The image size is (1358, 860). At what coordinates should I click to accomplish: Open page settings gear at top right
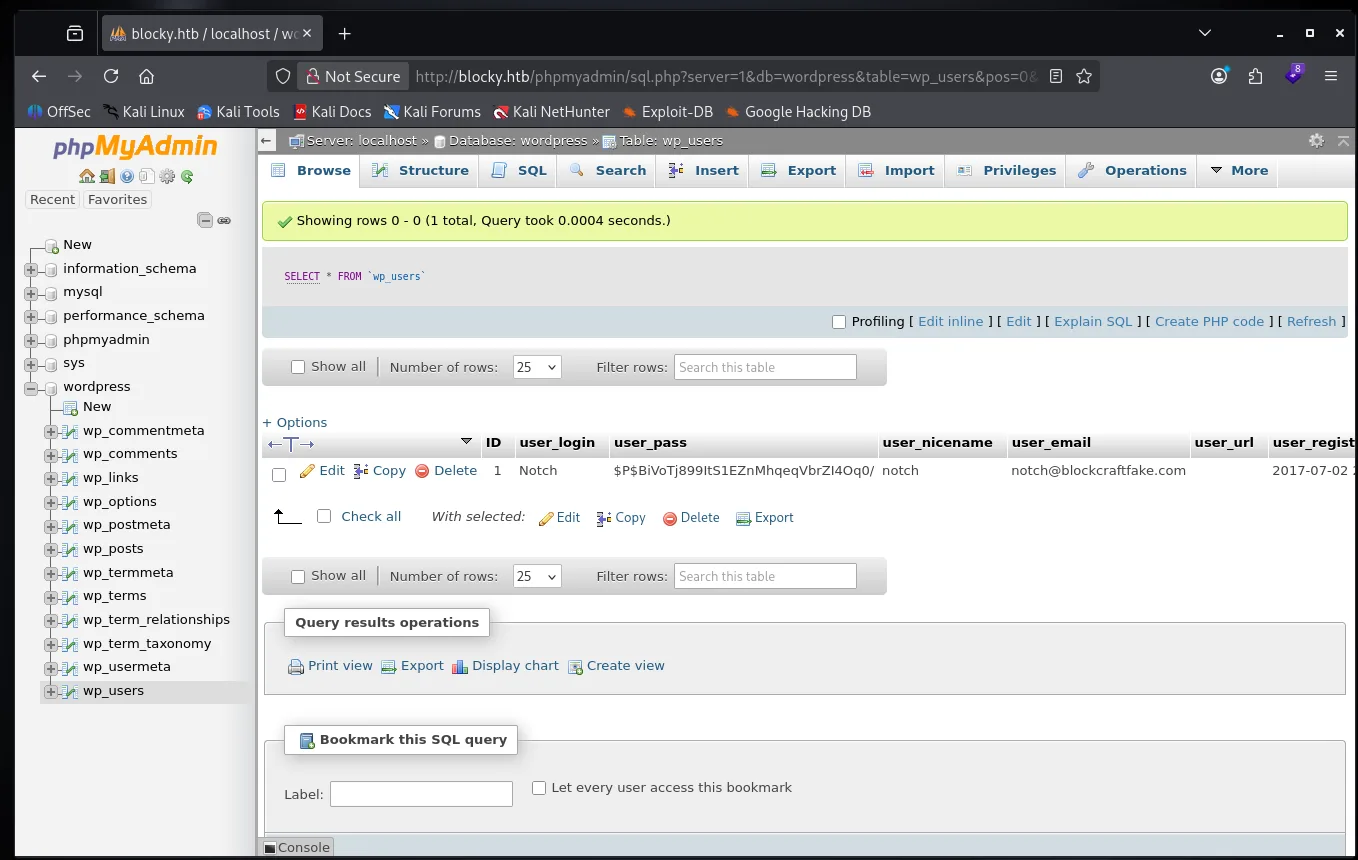[1316, 141]
